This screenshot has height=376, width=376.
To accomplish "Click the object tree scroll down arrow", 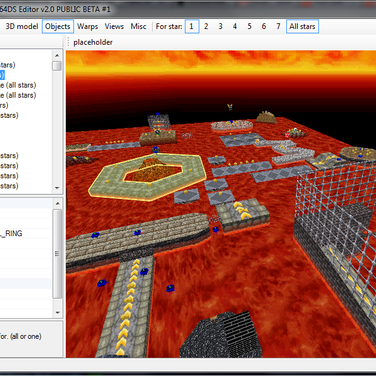I will pos(57,188).
